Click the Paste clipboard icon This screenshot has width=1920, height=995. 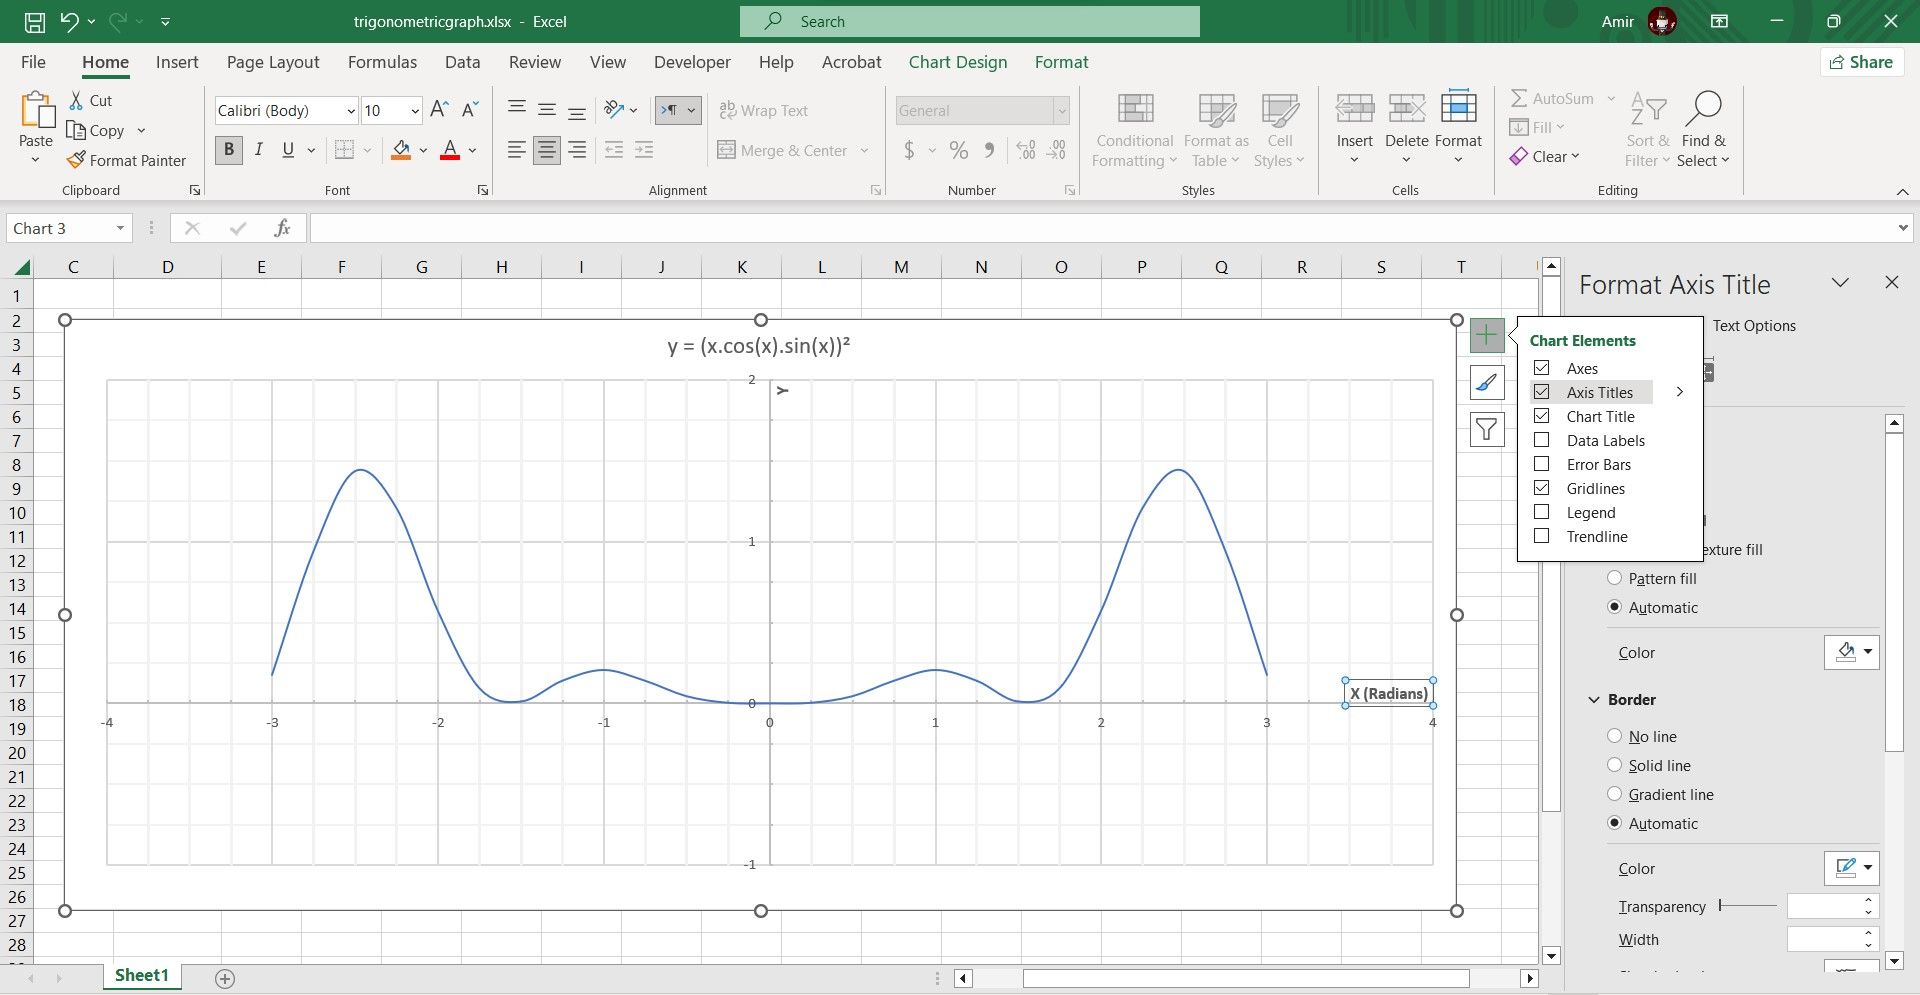click(37, 110)
